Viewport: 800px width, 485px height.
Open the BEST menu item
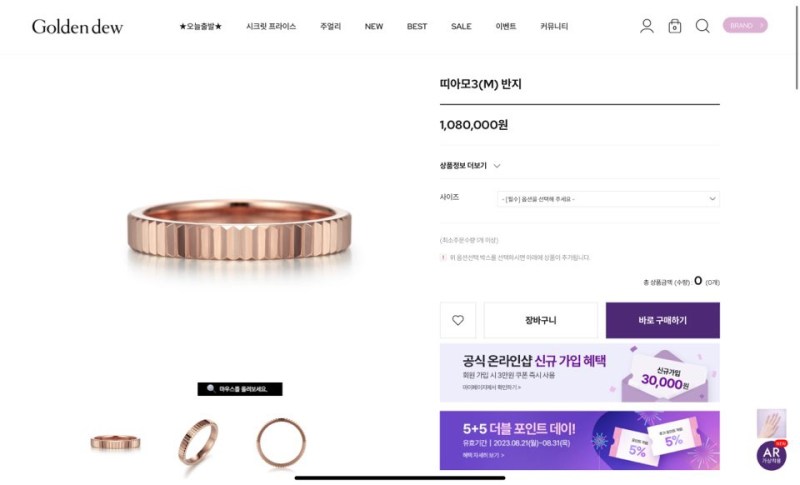click(417, 27)
